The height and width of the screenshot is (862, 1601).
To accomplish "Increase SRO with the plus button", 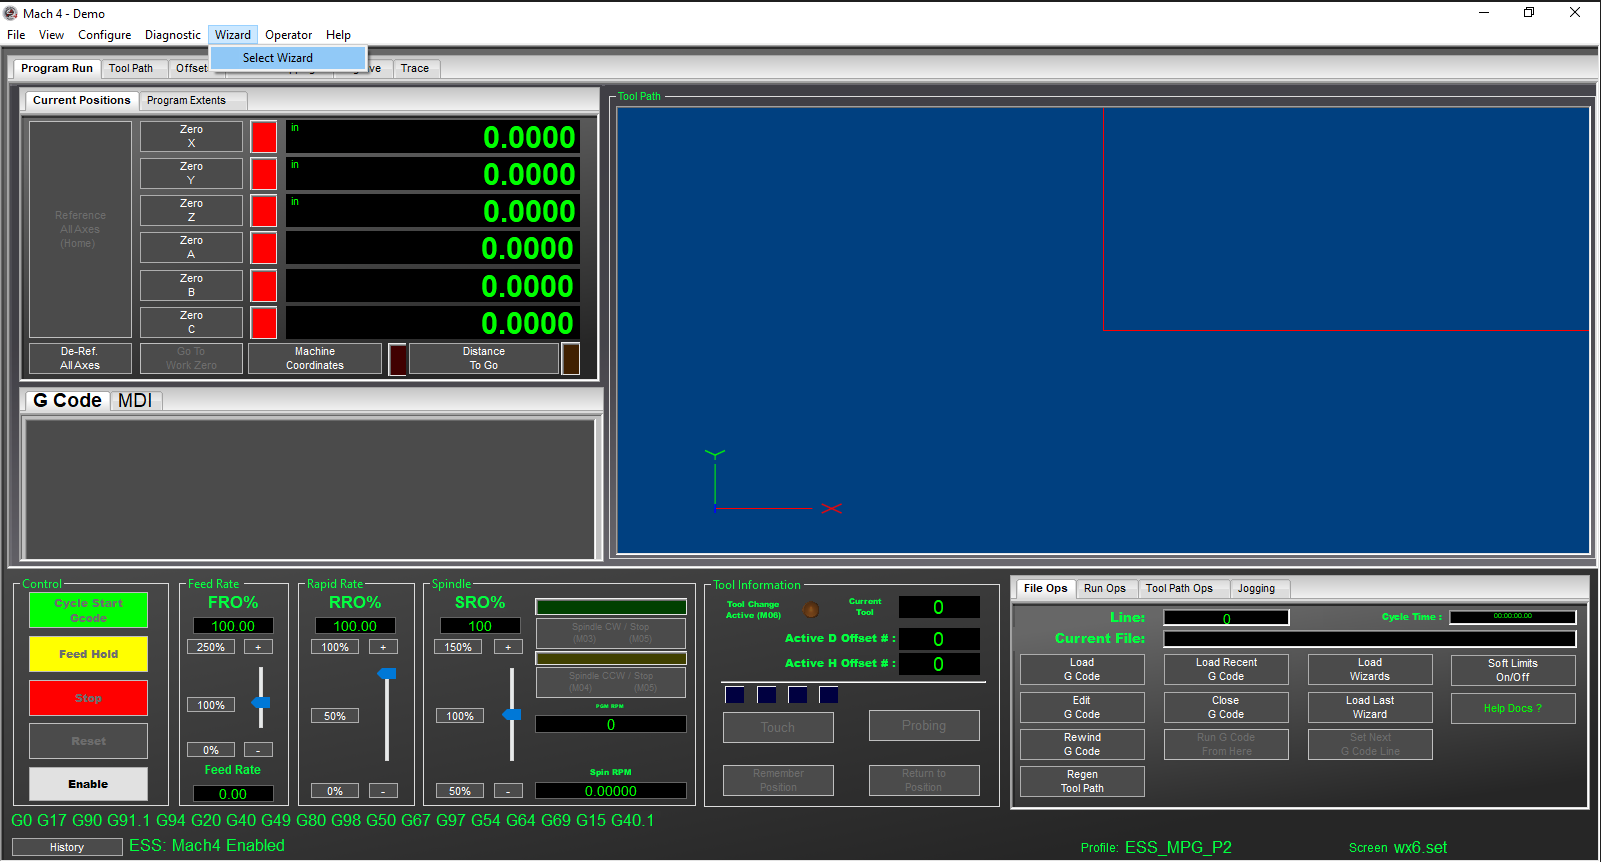I will 508,647.
